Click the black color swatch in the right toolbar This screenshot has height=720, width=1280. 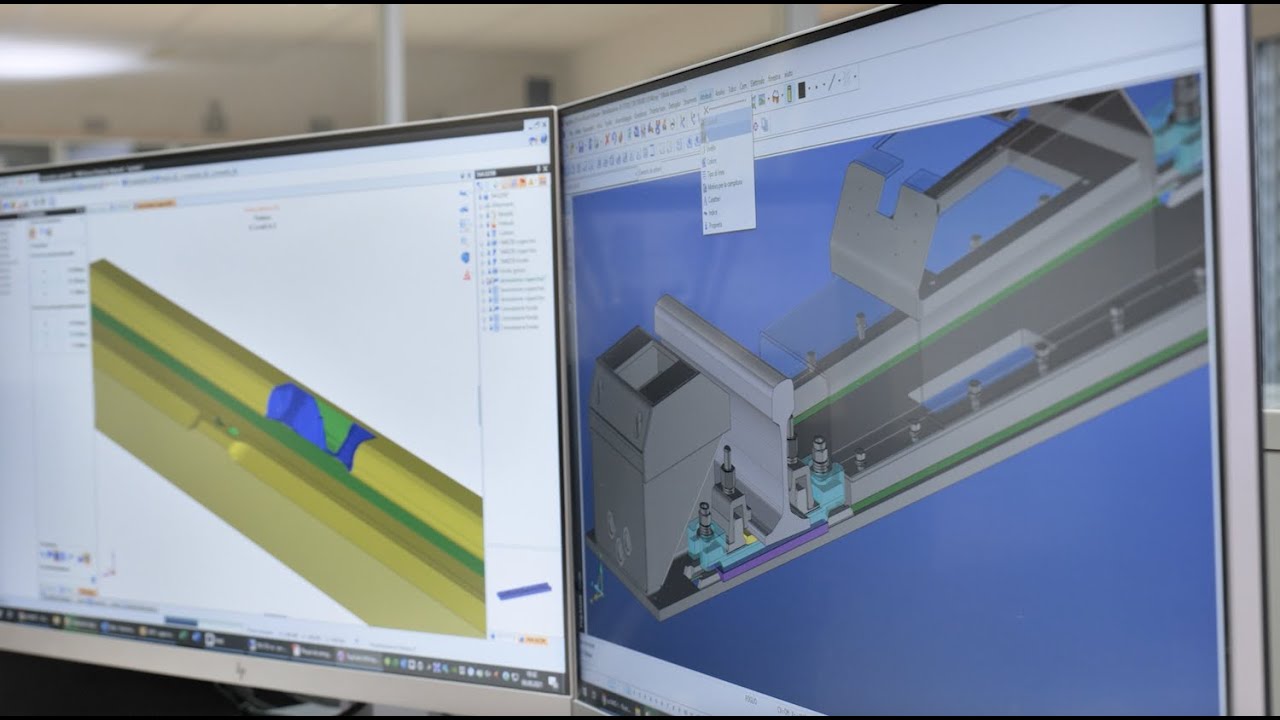coord(801,89)
